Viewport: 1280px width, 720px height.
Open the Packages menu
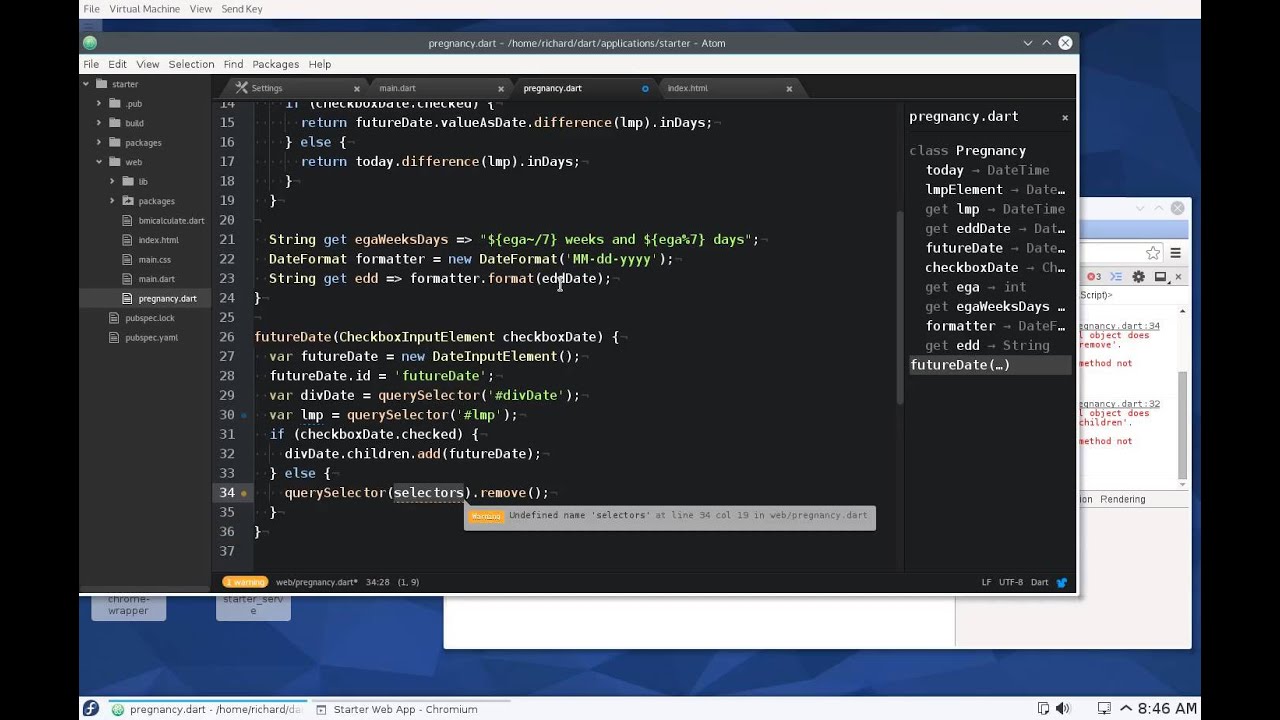pyautogui.click(x=275, y=64)
